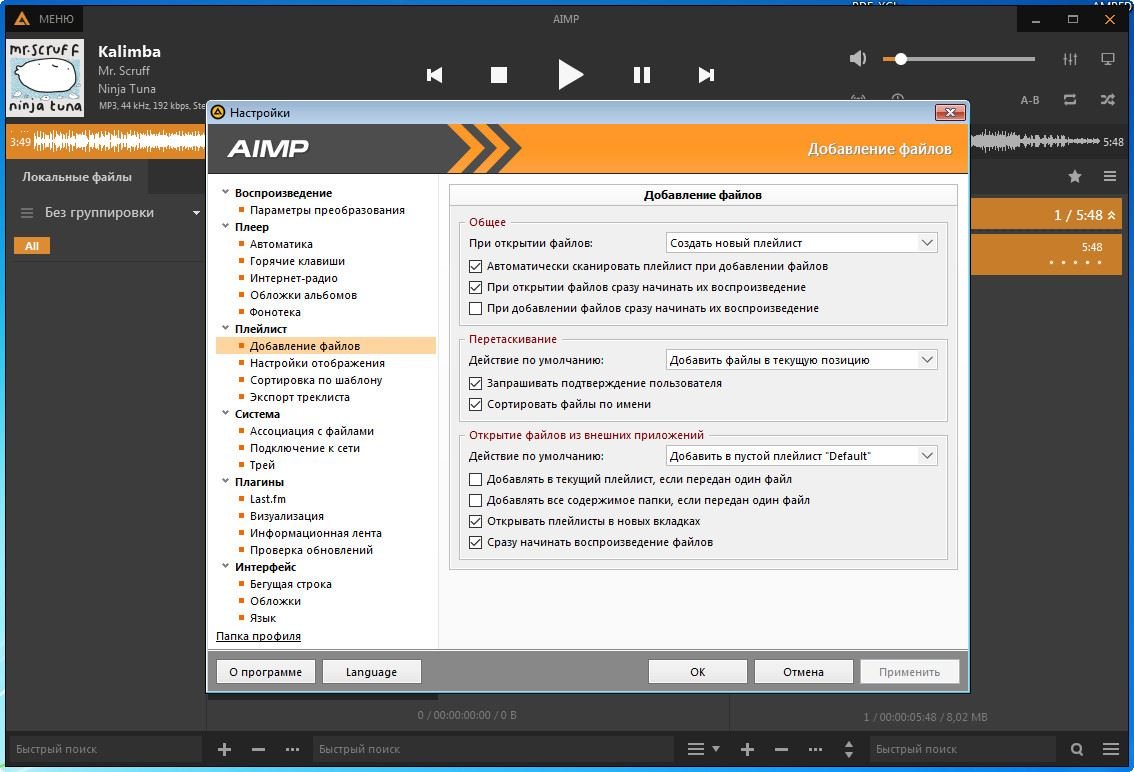Image resolution: width=1134 pixels, height=772 pixels.
Task: Open playlist list menu icon at the bottom
Action: point(702,750)
